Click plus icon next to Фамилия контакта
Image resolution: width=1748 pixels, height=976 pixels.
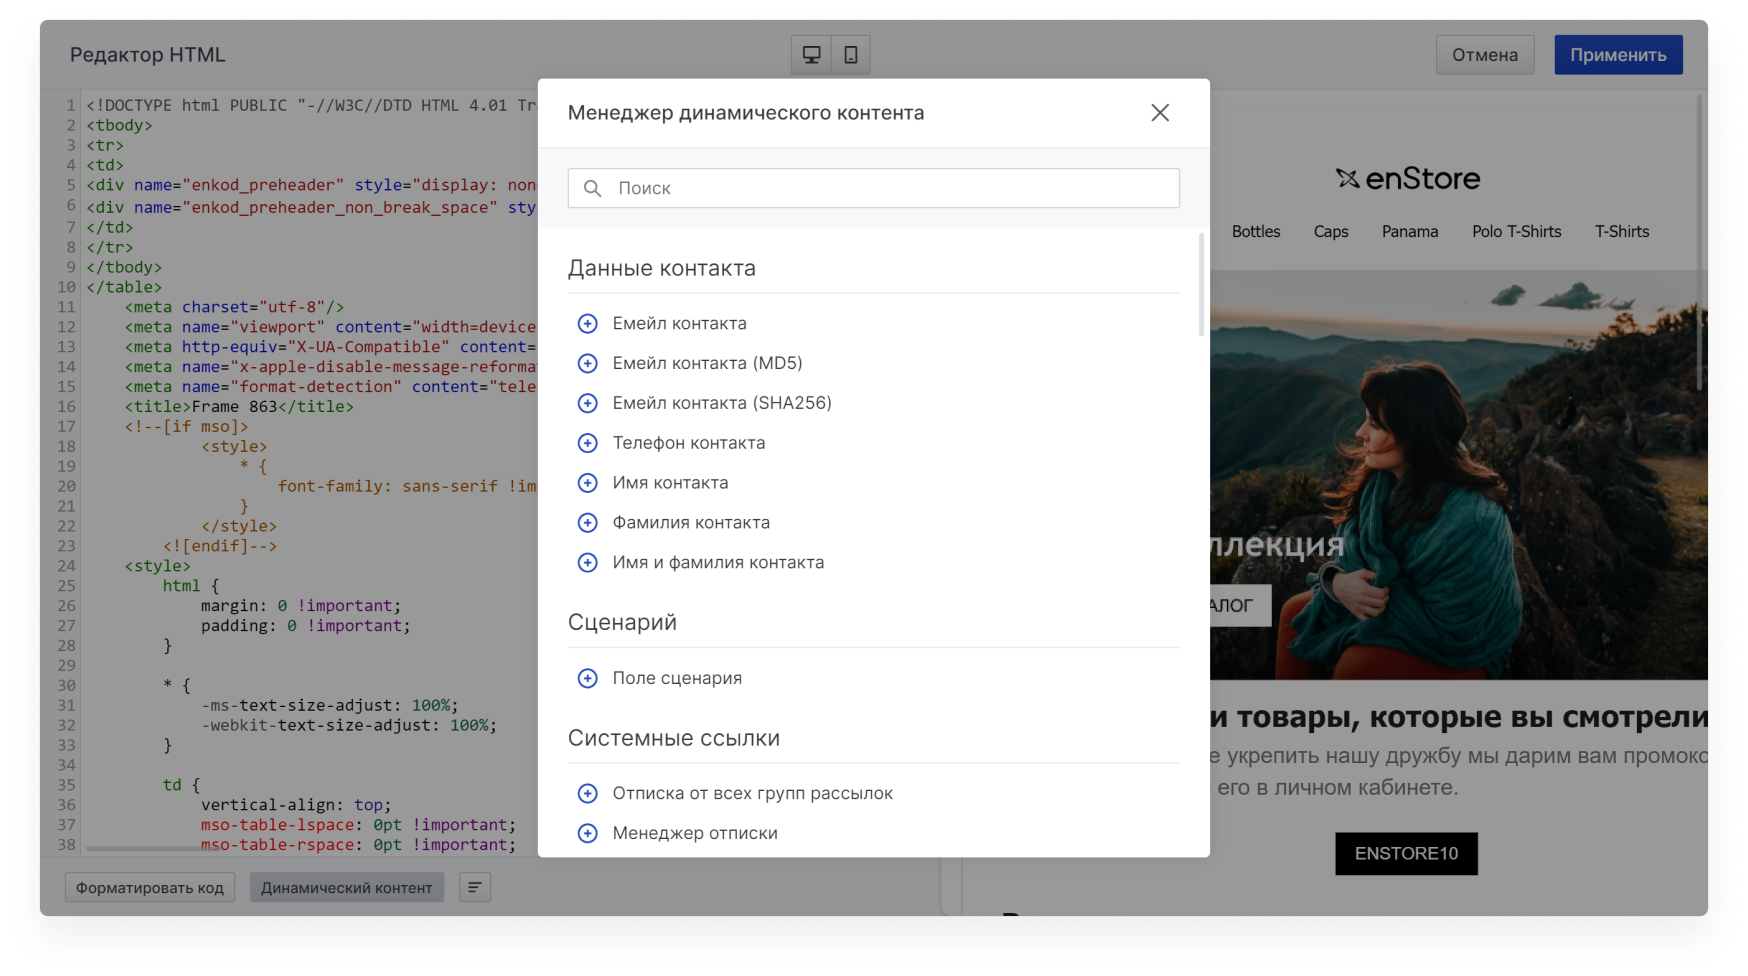coord(588,523)
